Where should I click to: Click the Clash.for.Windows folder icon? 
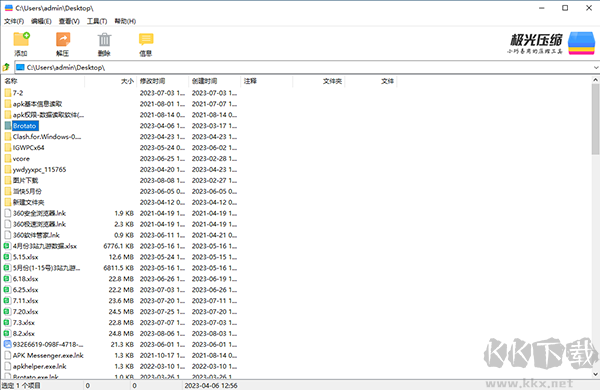[8, 137]
